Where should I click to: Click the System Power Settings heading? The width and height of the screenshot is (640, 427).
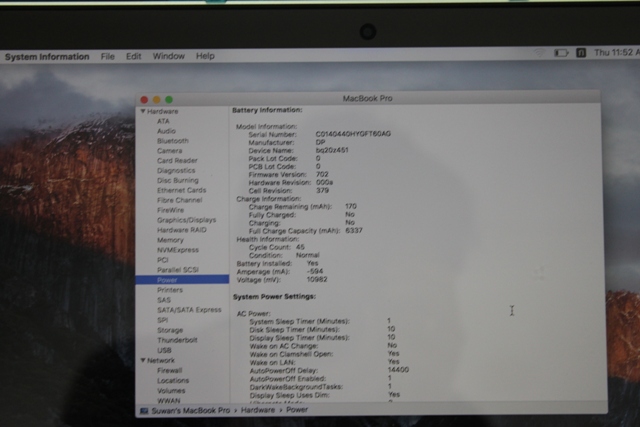point(274,296)
